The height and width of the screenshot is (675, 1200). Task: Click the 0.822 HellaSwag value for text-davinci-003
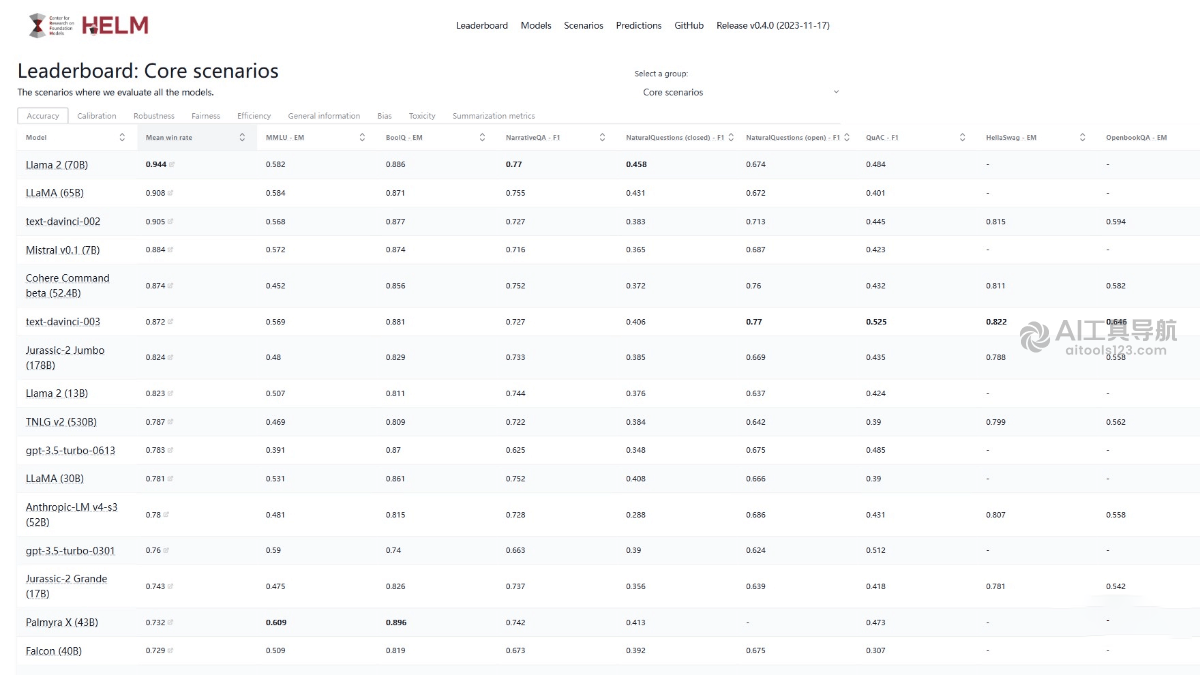[996, 322]
